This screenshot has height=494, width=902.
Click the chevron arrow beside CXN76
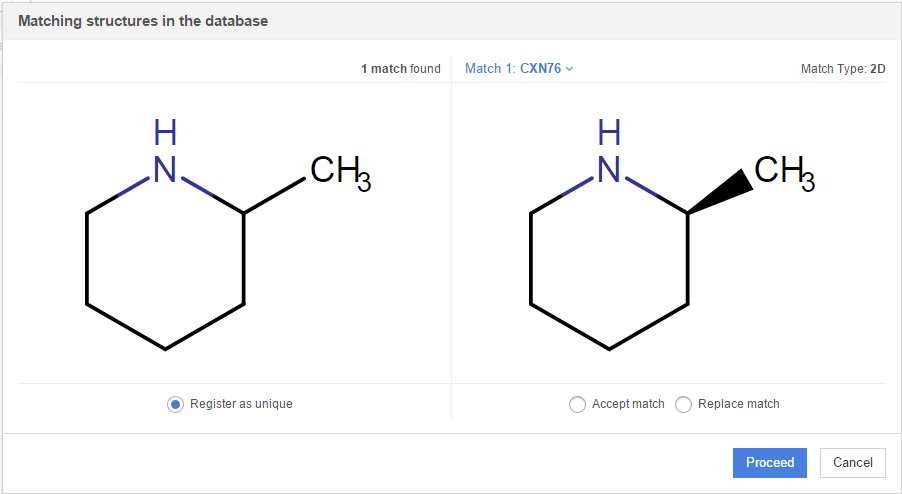click(x=570, y=69)
